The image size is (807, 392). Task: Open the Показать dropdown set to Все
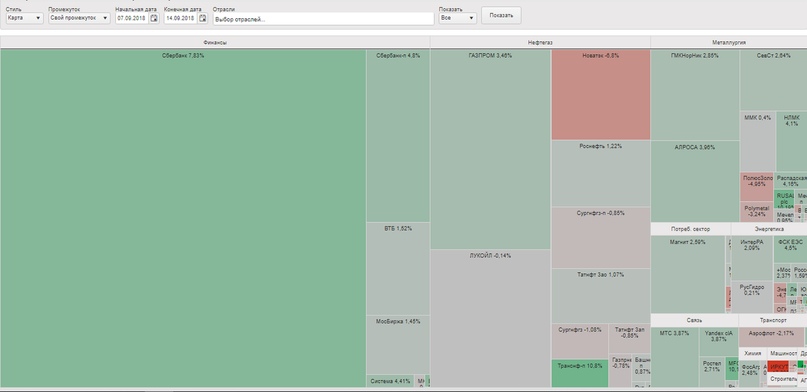[458, 18]
